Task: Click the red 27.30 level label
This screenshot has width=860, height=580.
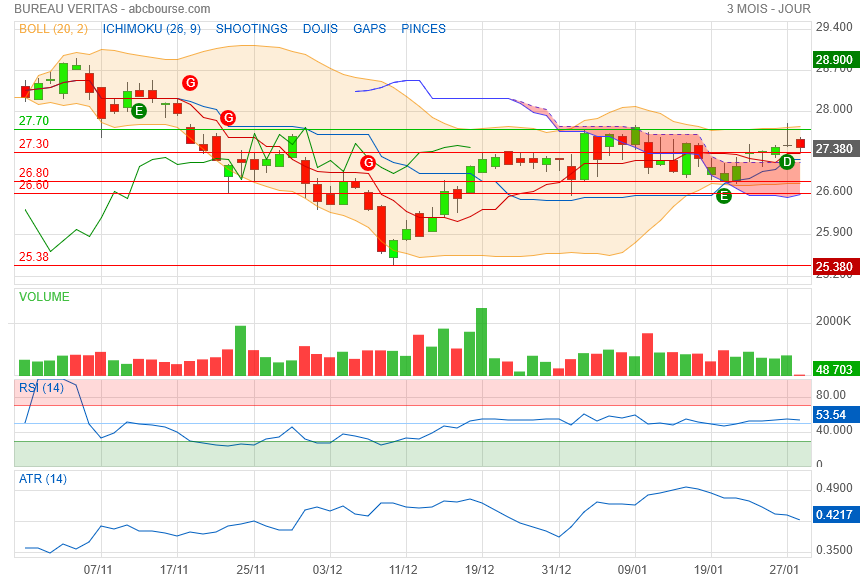Action: (x=34, y=144)
